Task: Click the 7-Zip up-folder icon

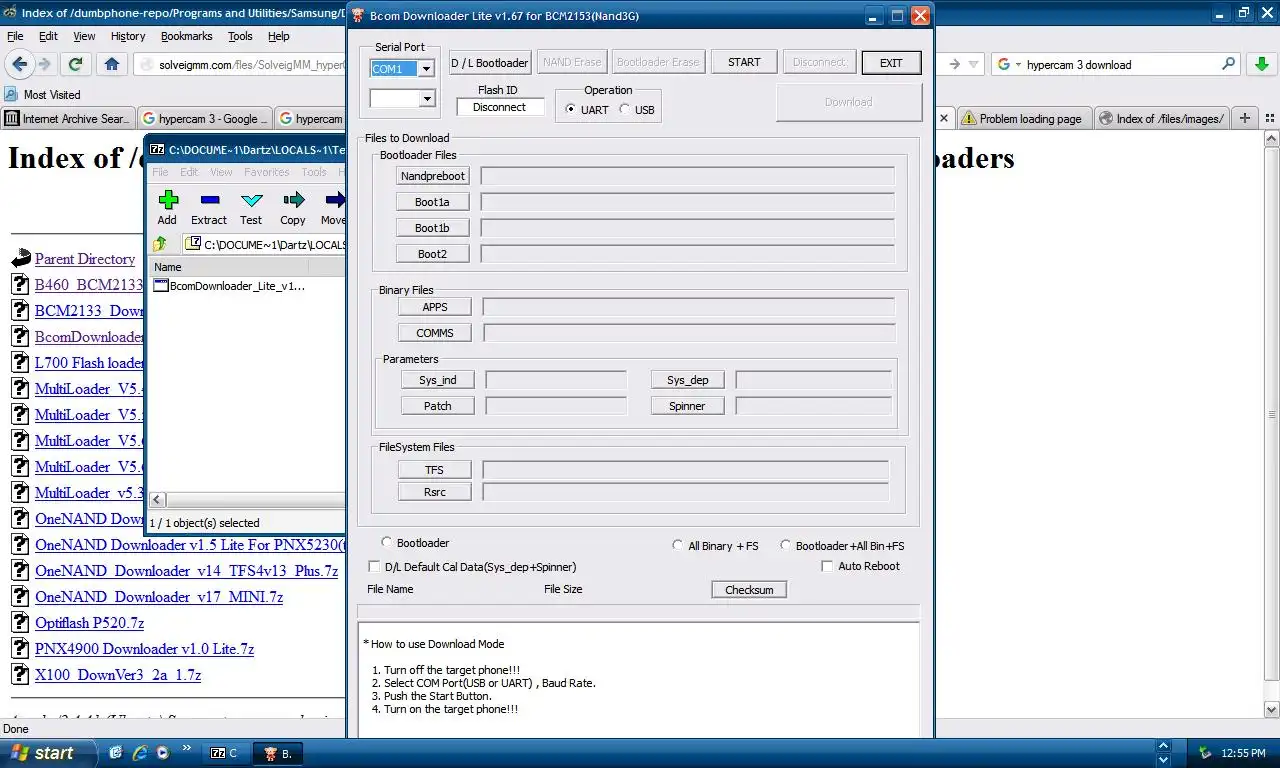Action: [x=160, y=244]
